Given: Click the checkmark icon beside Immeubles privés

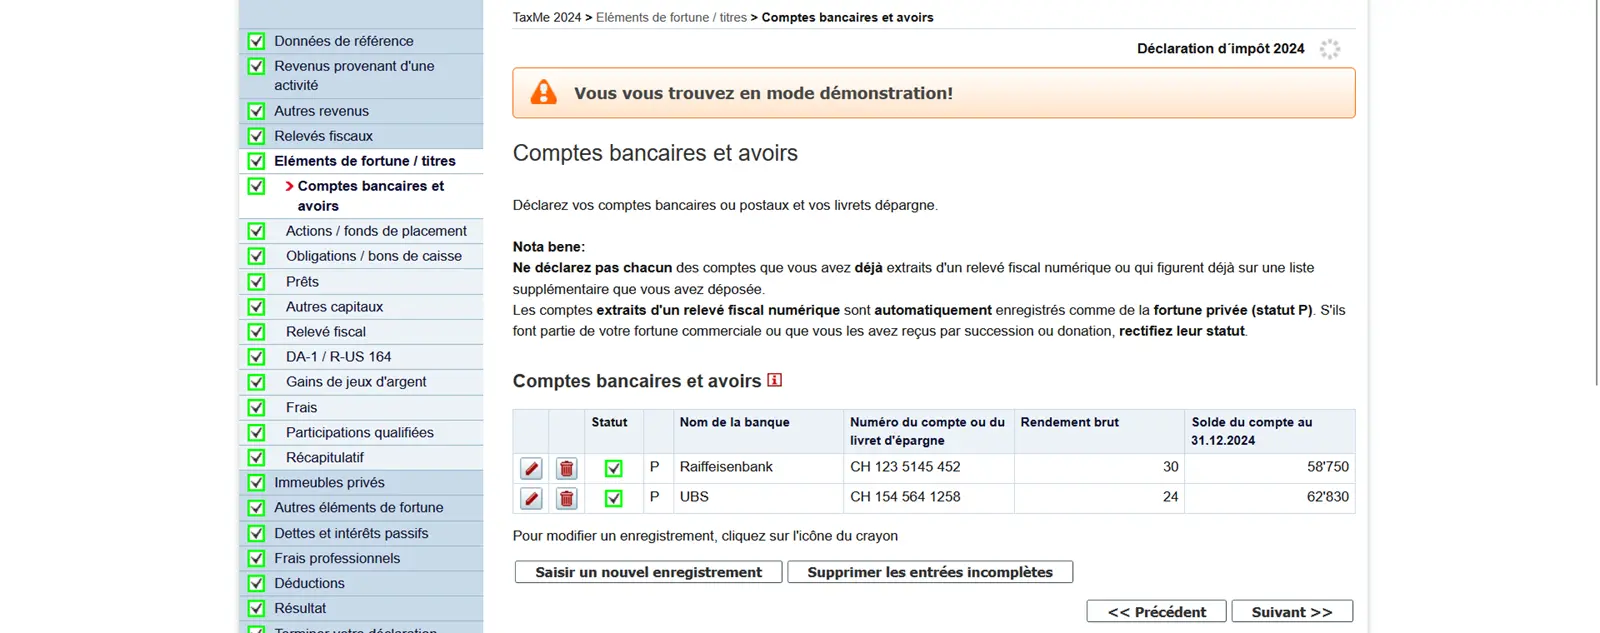Looking at the screenshot, I should click(256, 482).
